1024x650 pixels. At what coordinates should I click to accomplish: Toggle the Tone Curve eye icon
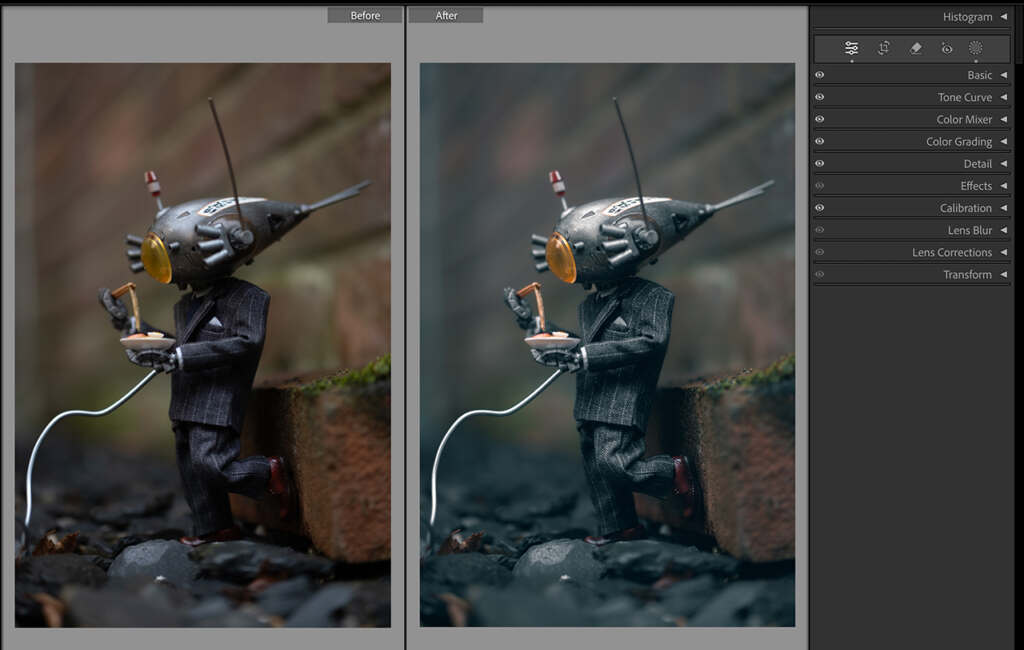pyautogui.click(x=820, y=97)
